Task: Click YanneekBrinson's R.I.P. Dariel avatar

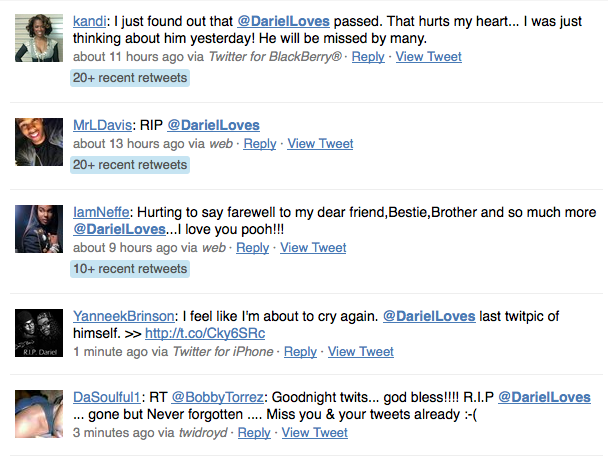Action: (x=40, y=333)
